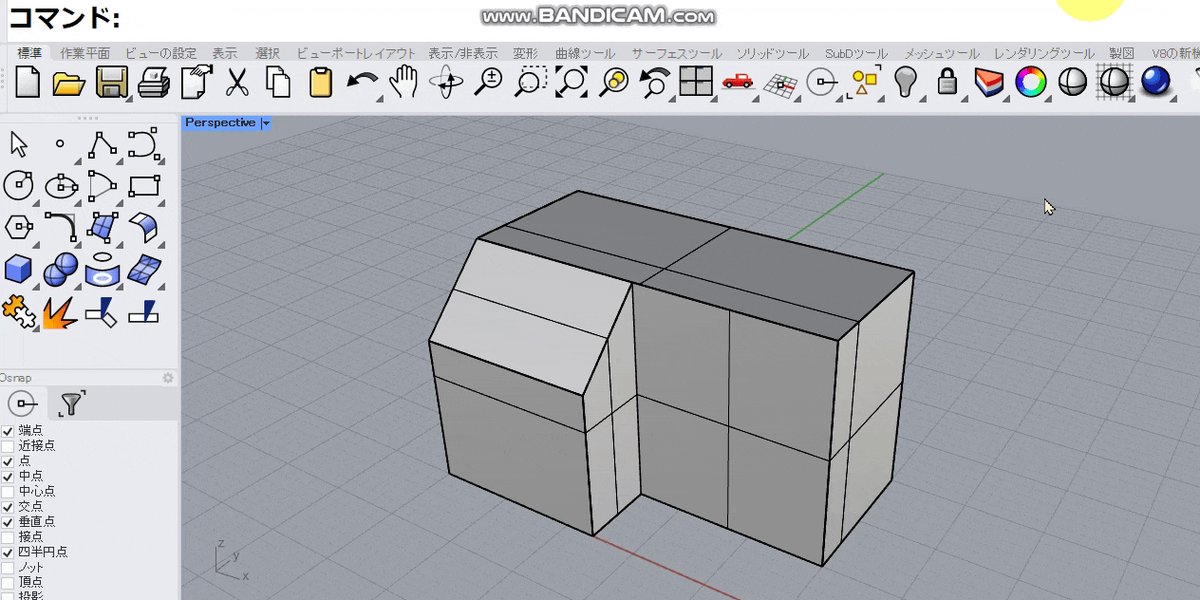This screenshot has height=600, width=1200.
Task: Click the padlock lock objects icon
Action: coord(947,82)
